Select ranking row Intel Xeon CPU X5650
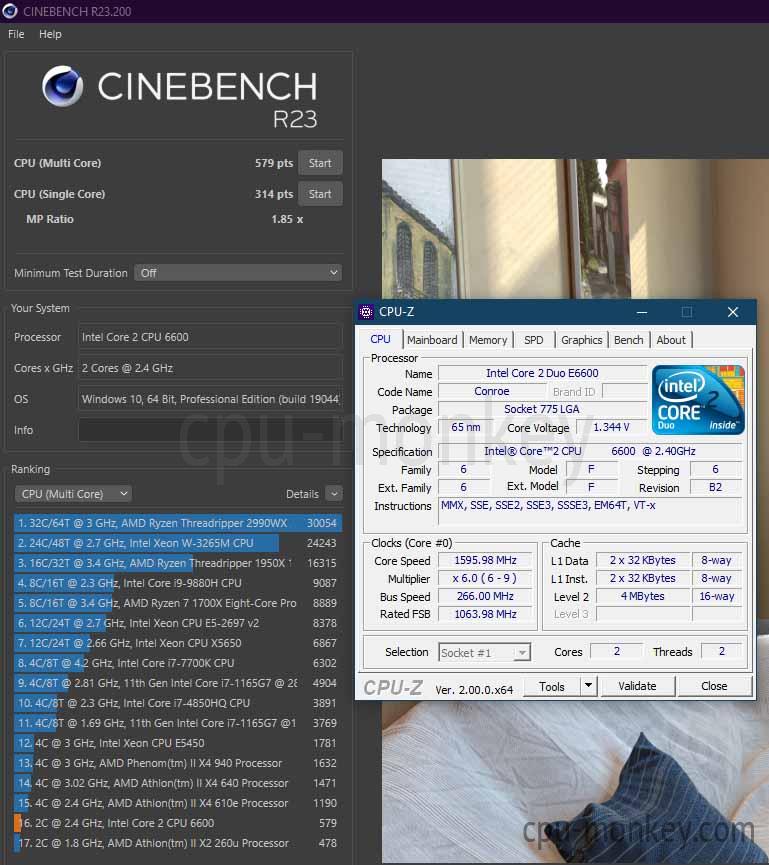 (178, 643)
